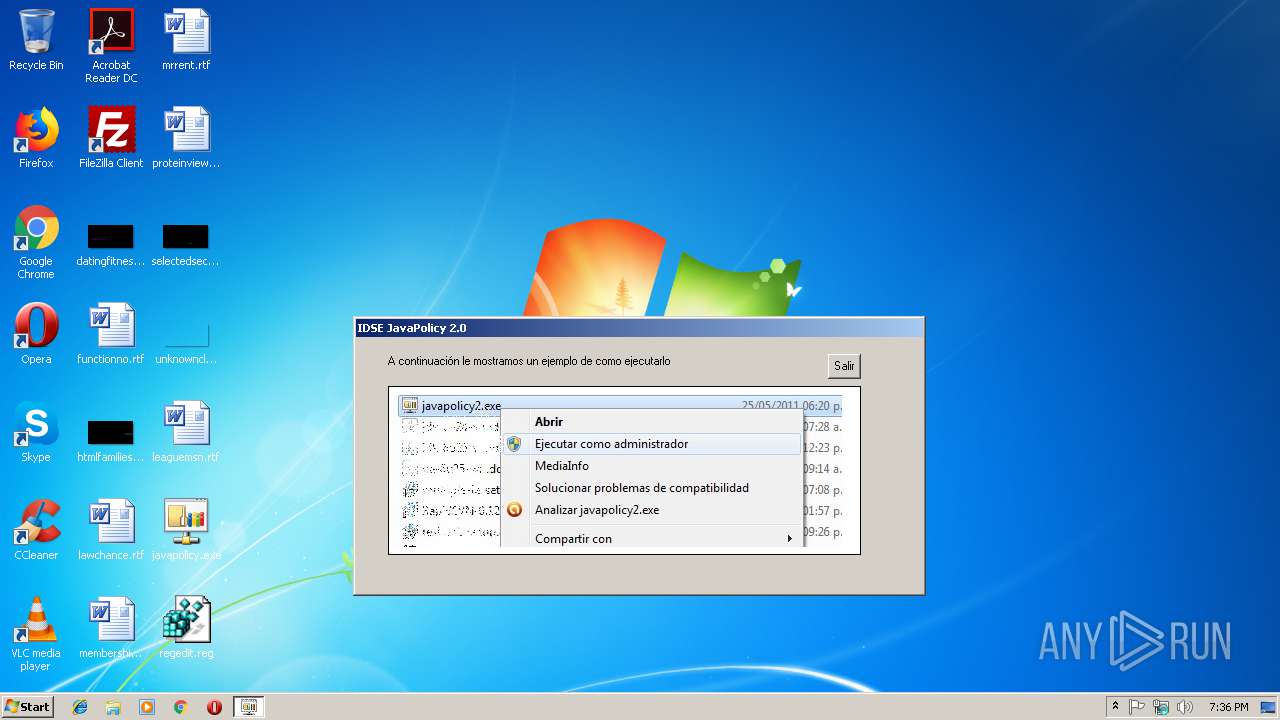Viewport: 1280px width, 720px height.
Task: Launch Internet Explorer from taskbar
Action: point(80,707)
